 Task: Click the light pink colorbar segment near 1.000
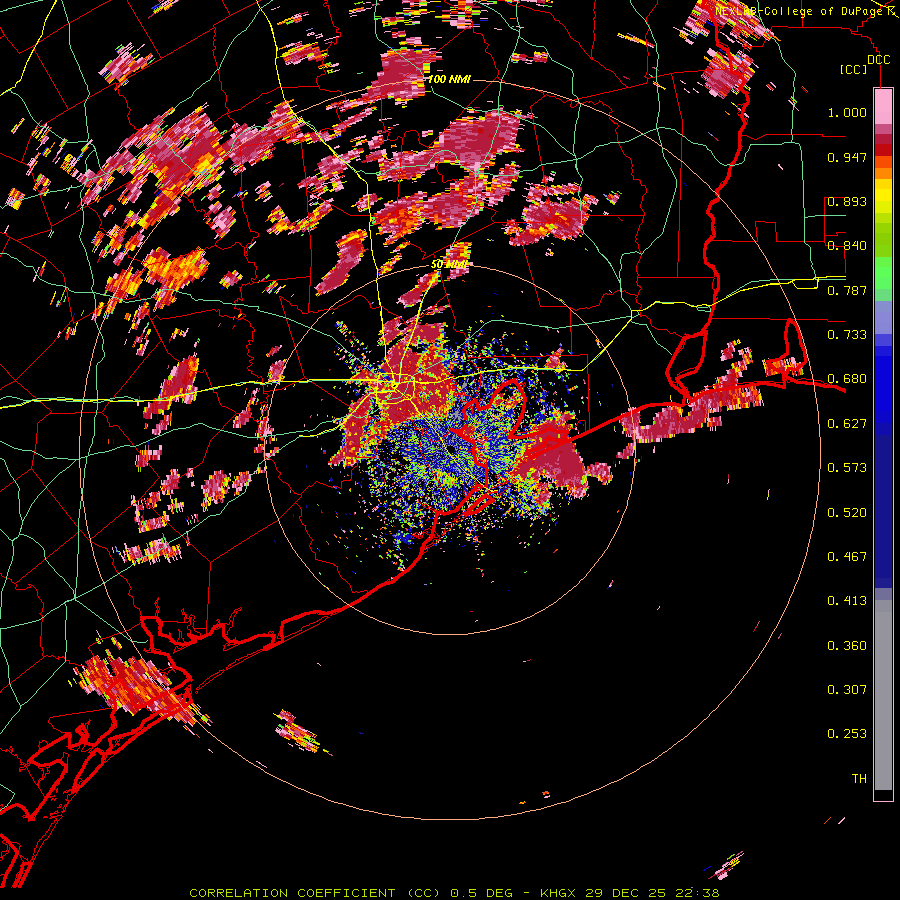click(883, 107)
